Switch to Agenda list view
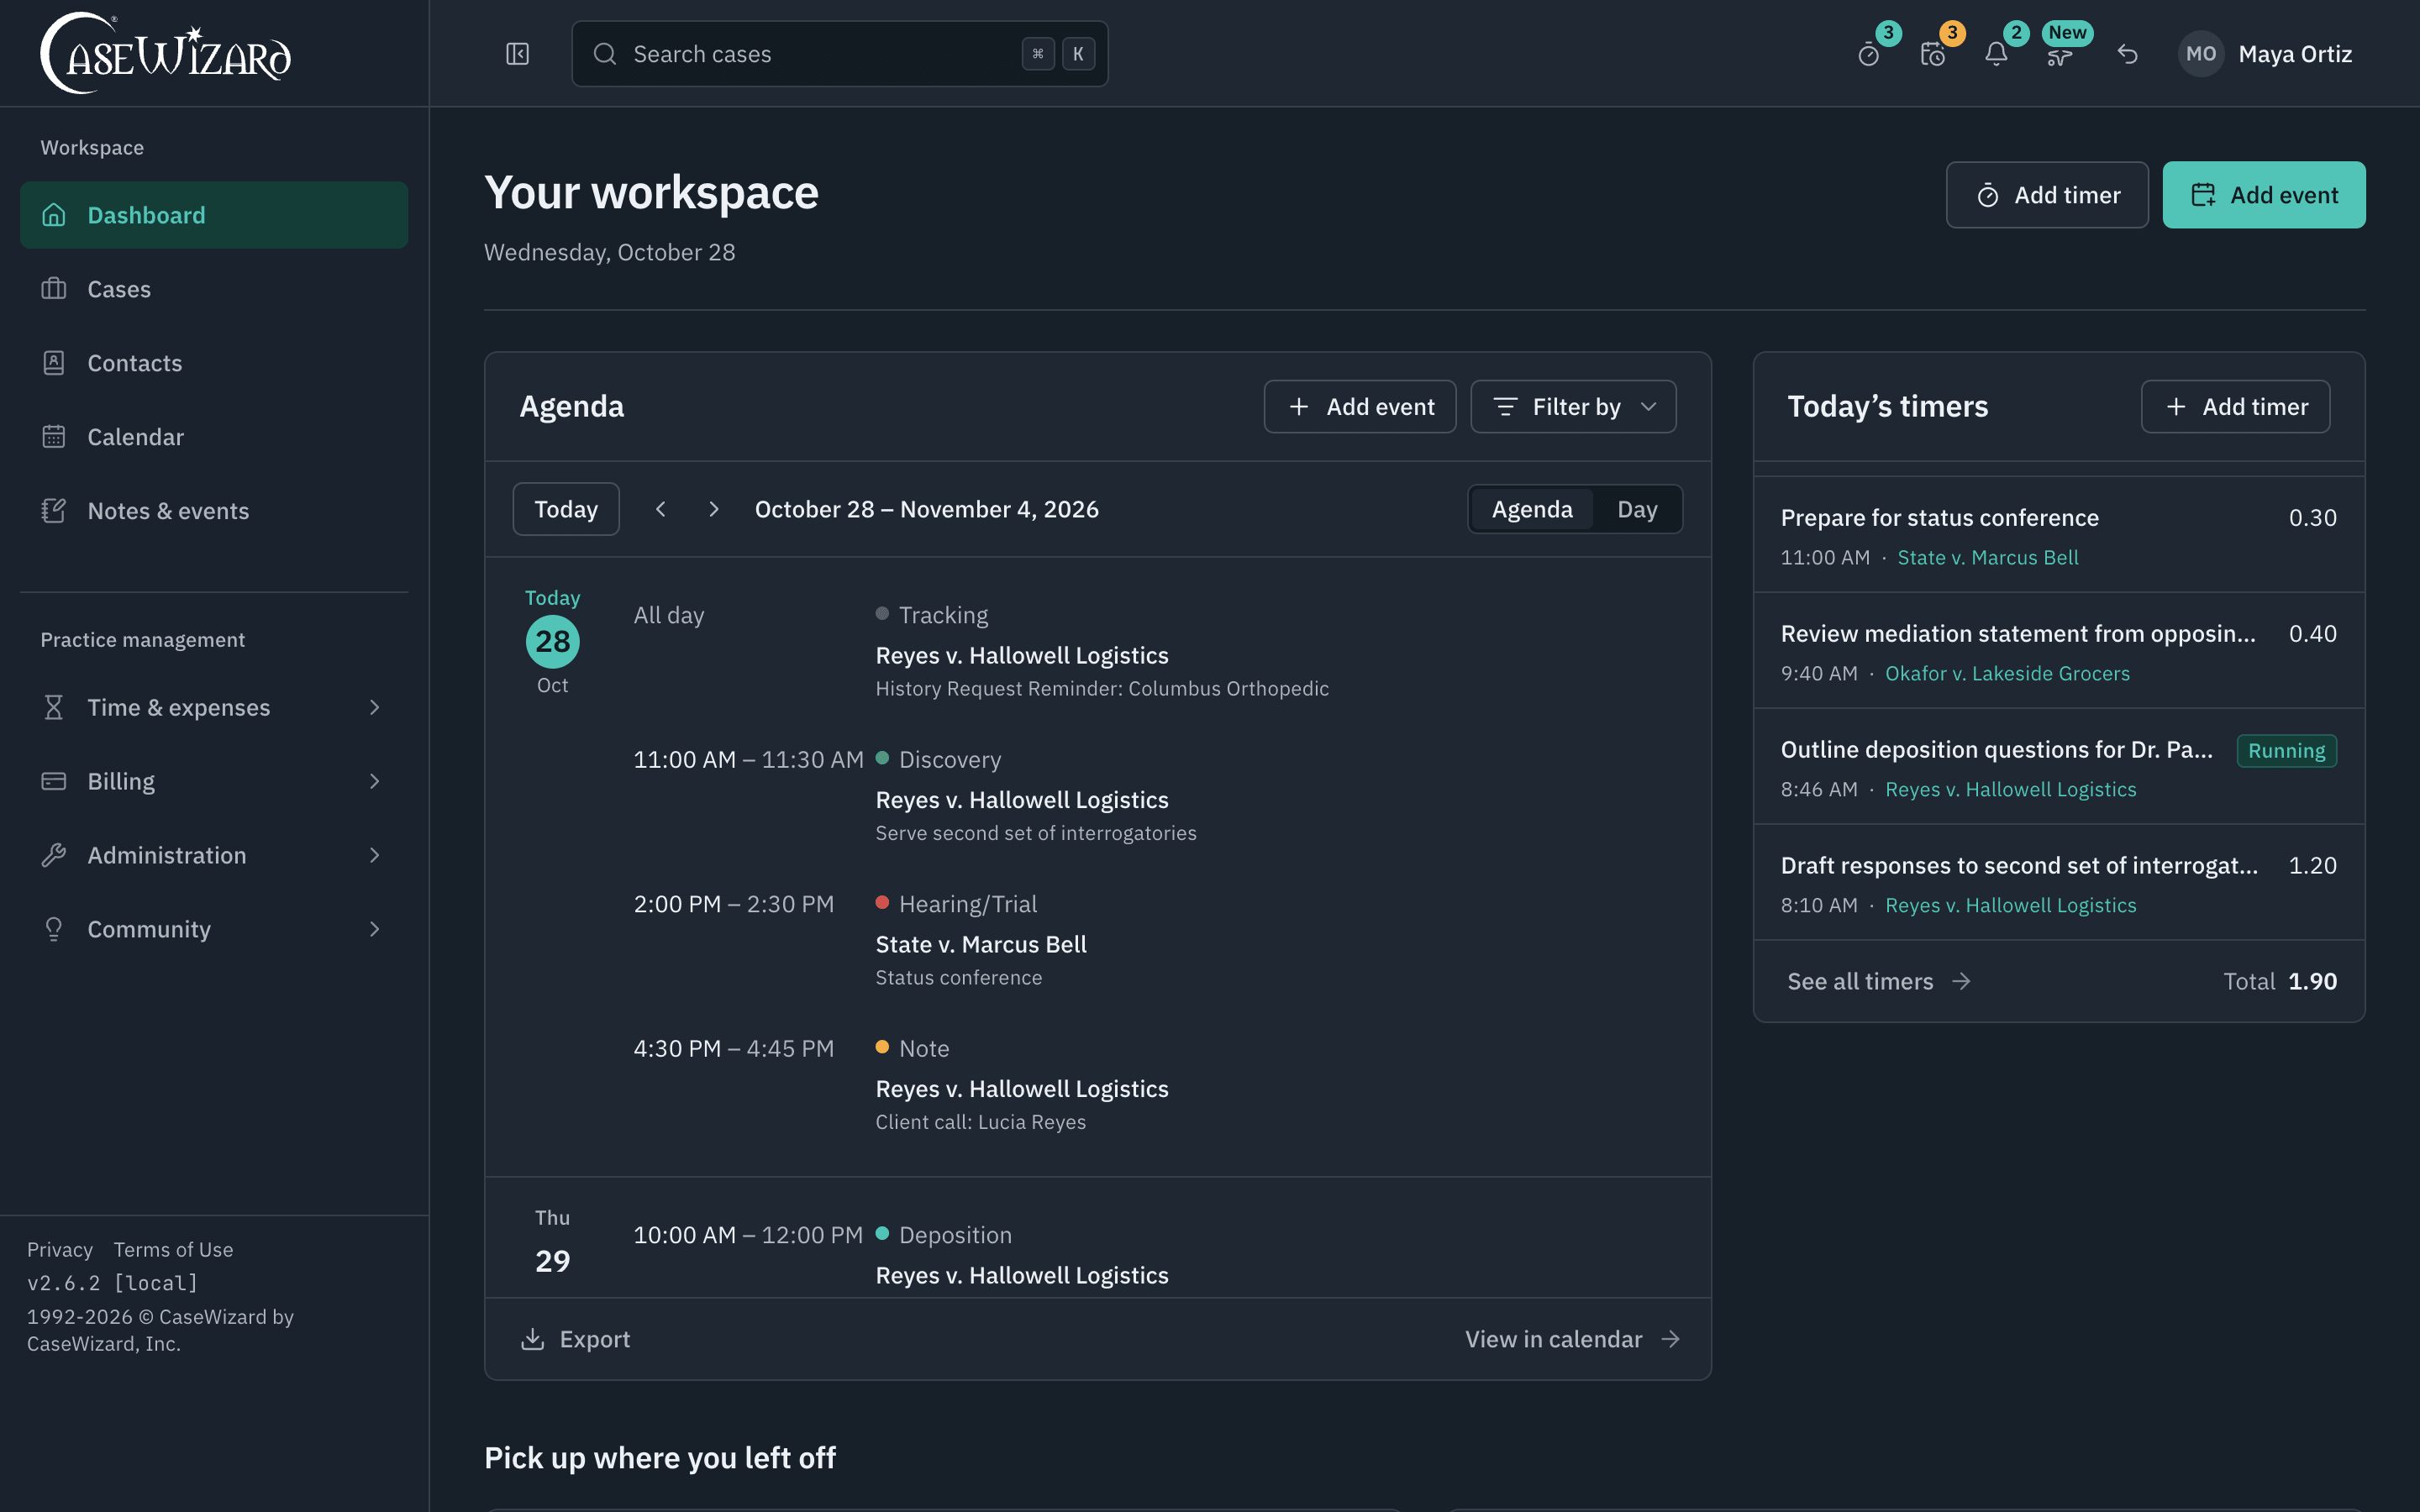Screen dimensions: 2420x1512 1532,509
